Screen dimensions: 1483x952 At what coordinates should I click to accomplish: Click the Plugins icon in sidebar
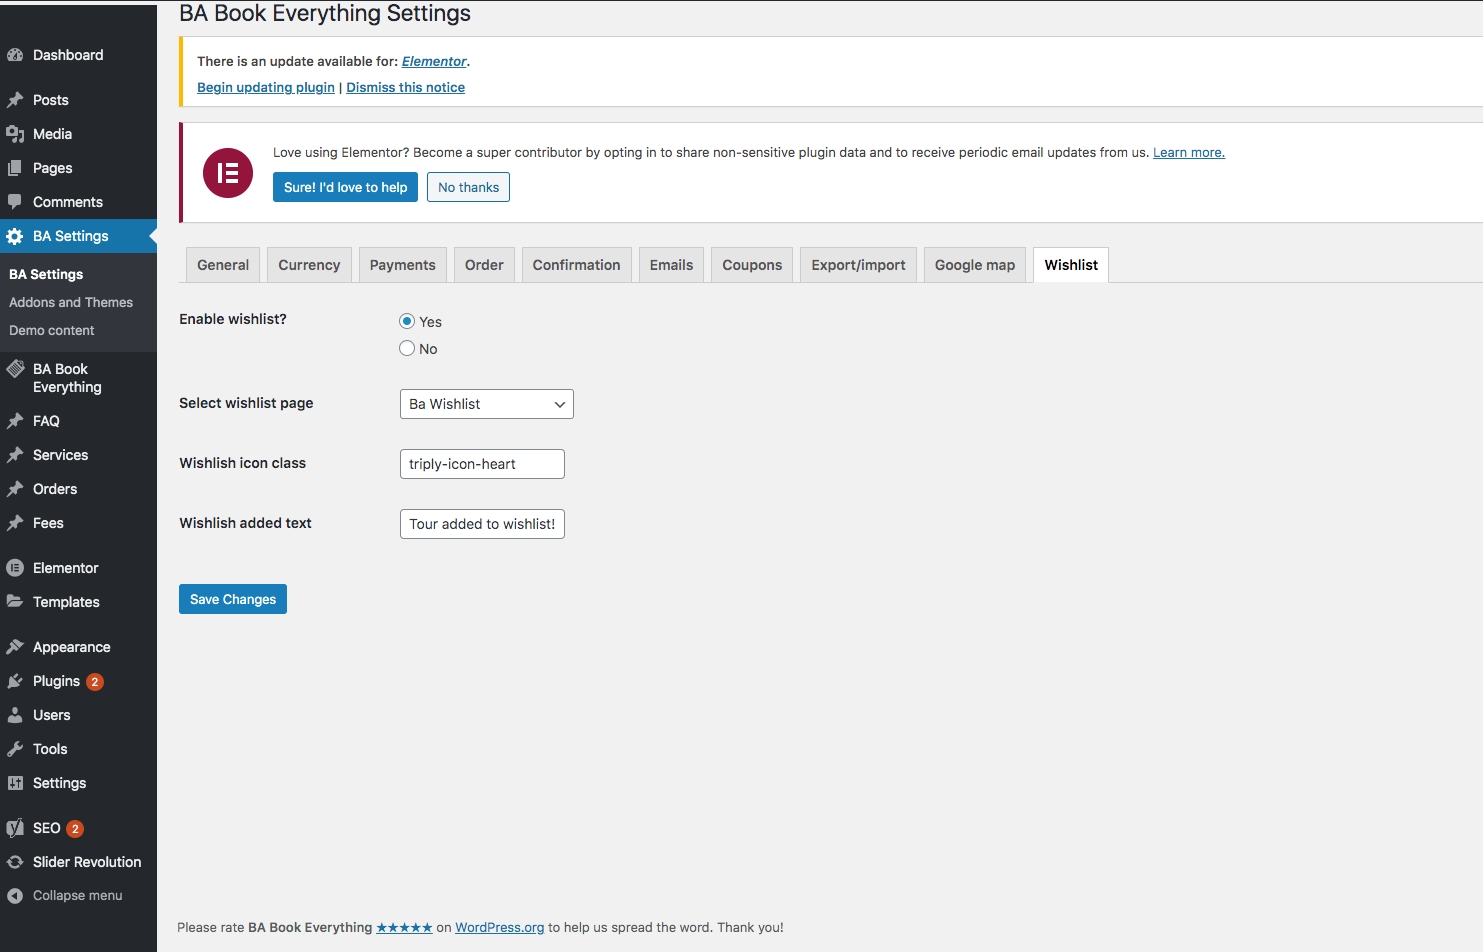15,681
